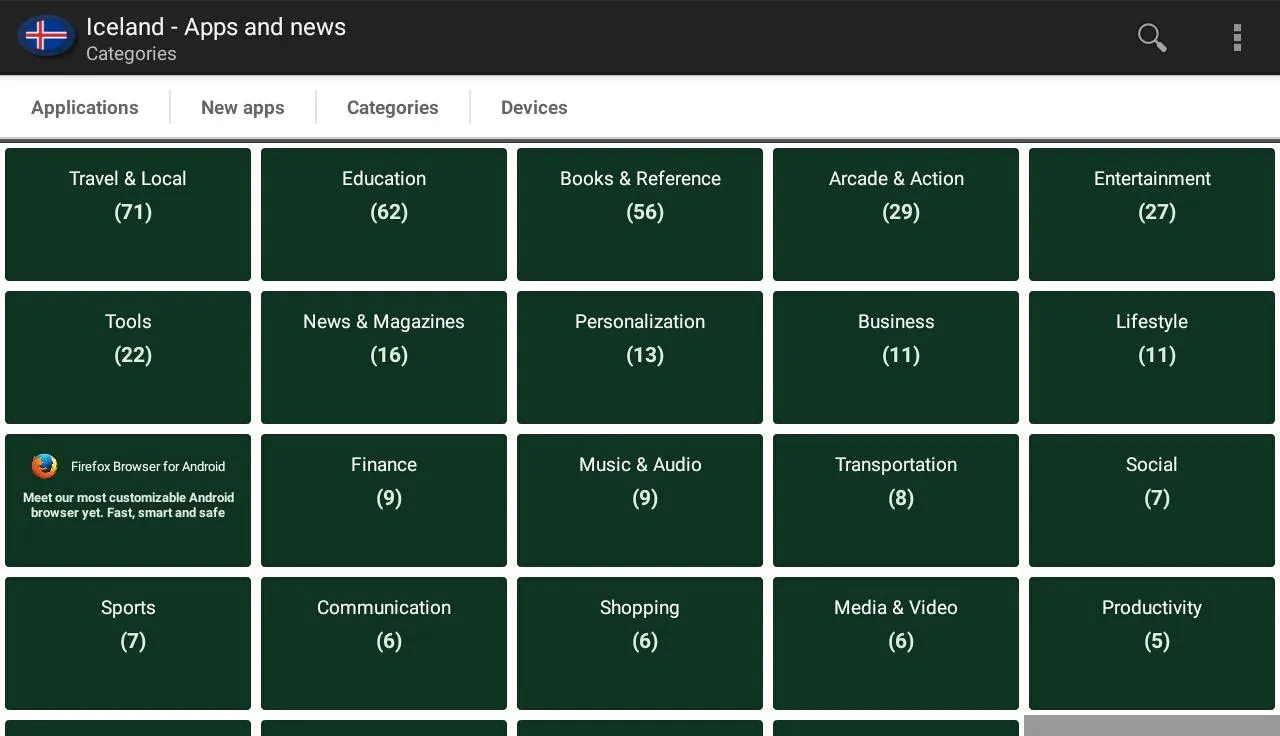Select the Music & Audio category

click(x=640, y=500)
